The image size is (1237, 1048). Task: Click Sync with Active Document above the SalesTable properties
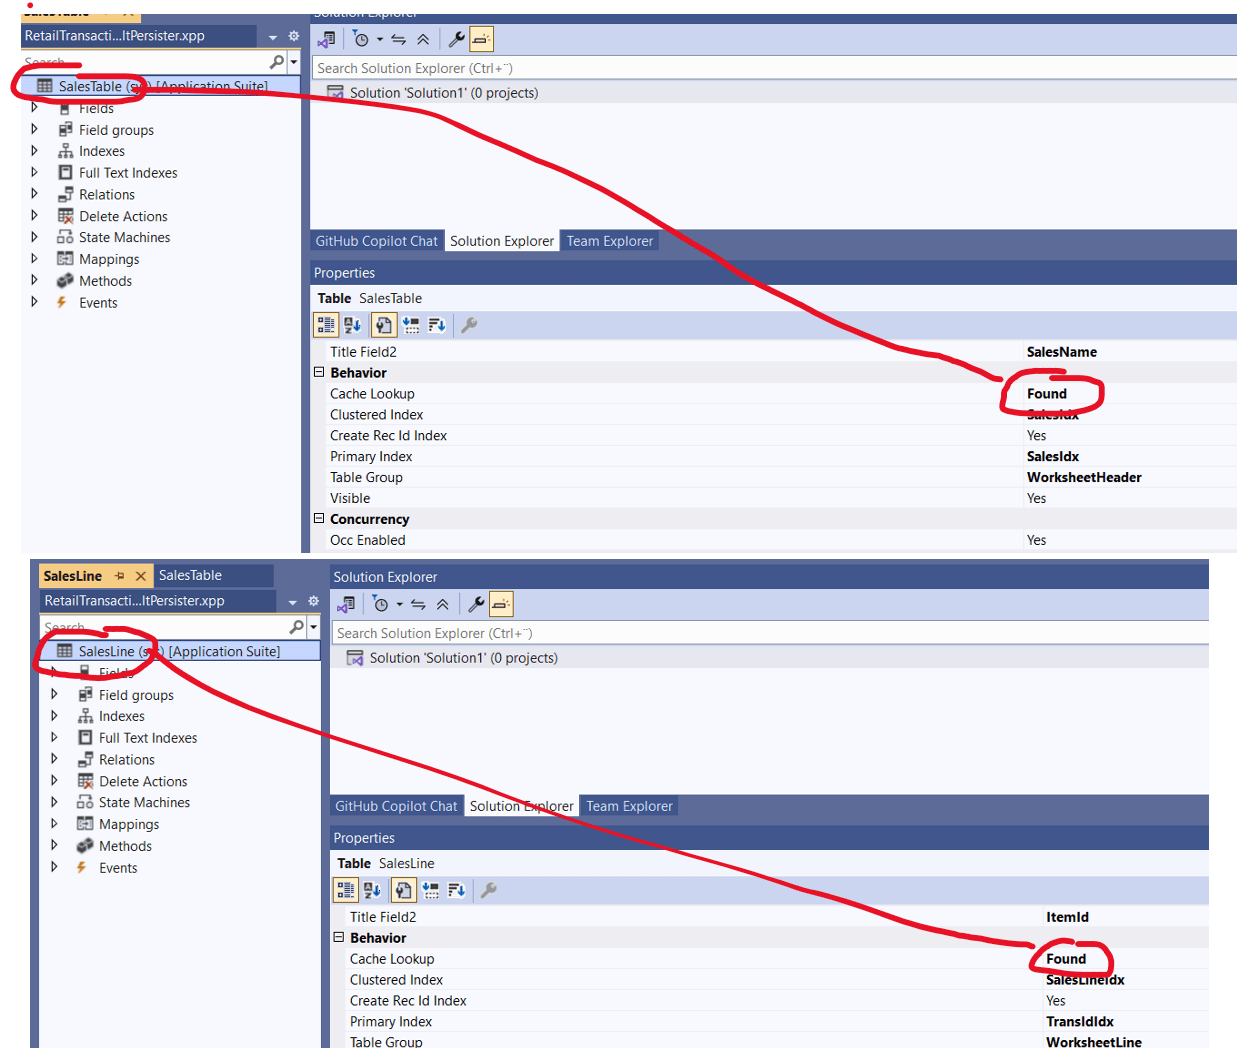click(x=398, y=40)
